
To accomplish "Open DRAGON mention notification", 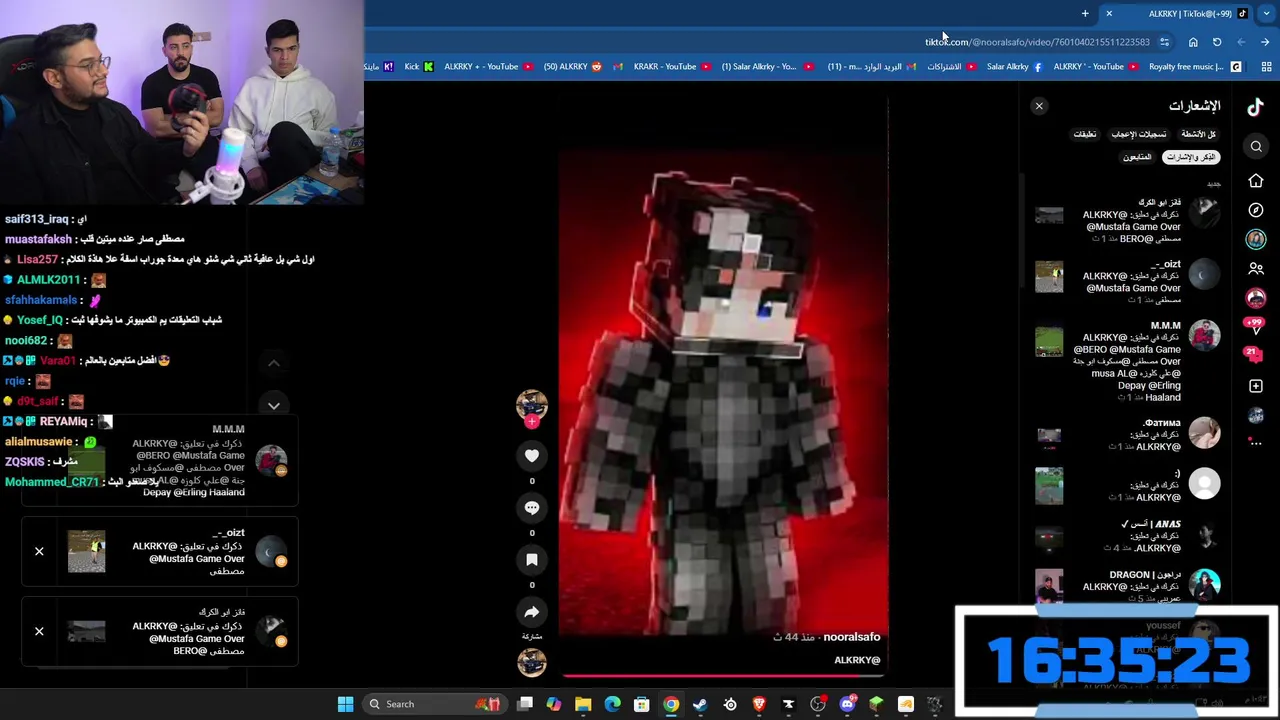I will tap(1127, 586).
